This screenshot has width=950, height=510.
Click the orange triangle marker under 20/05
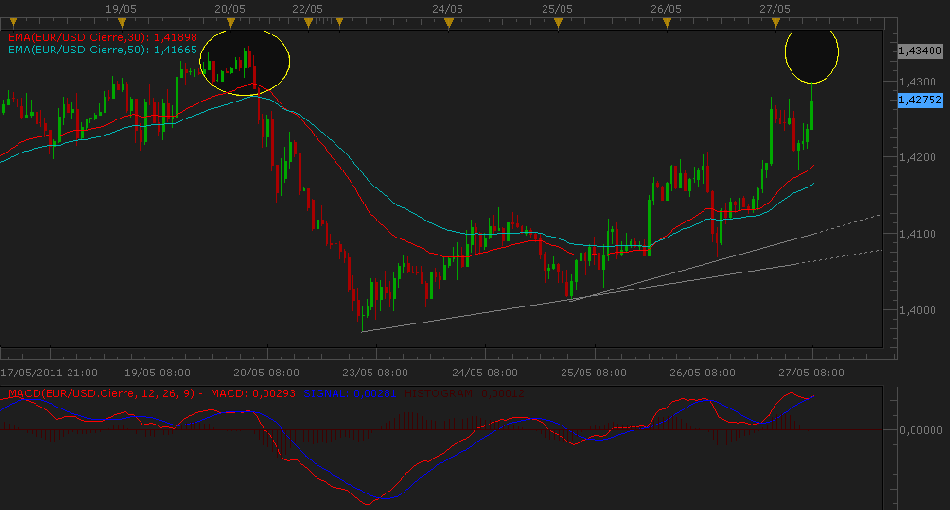(x=231, y=20)
